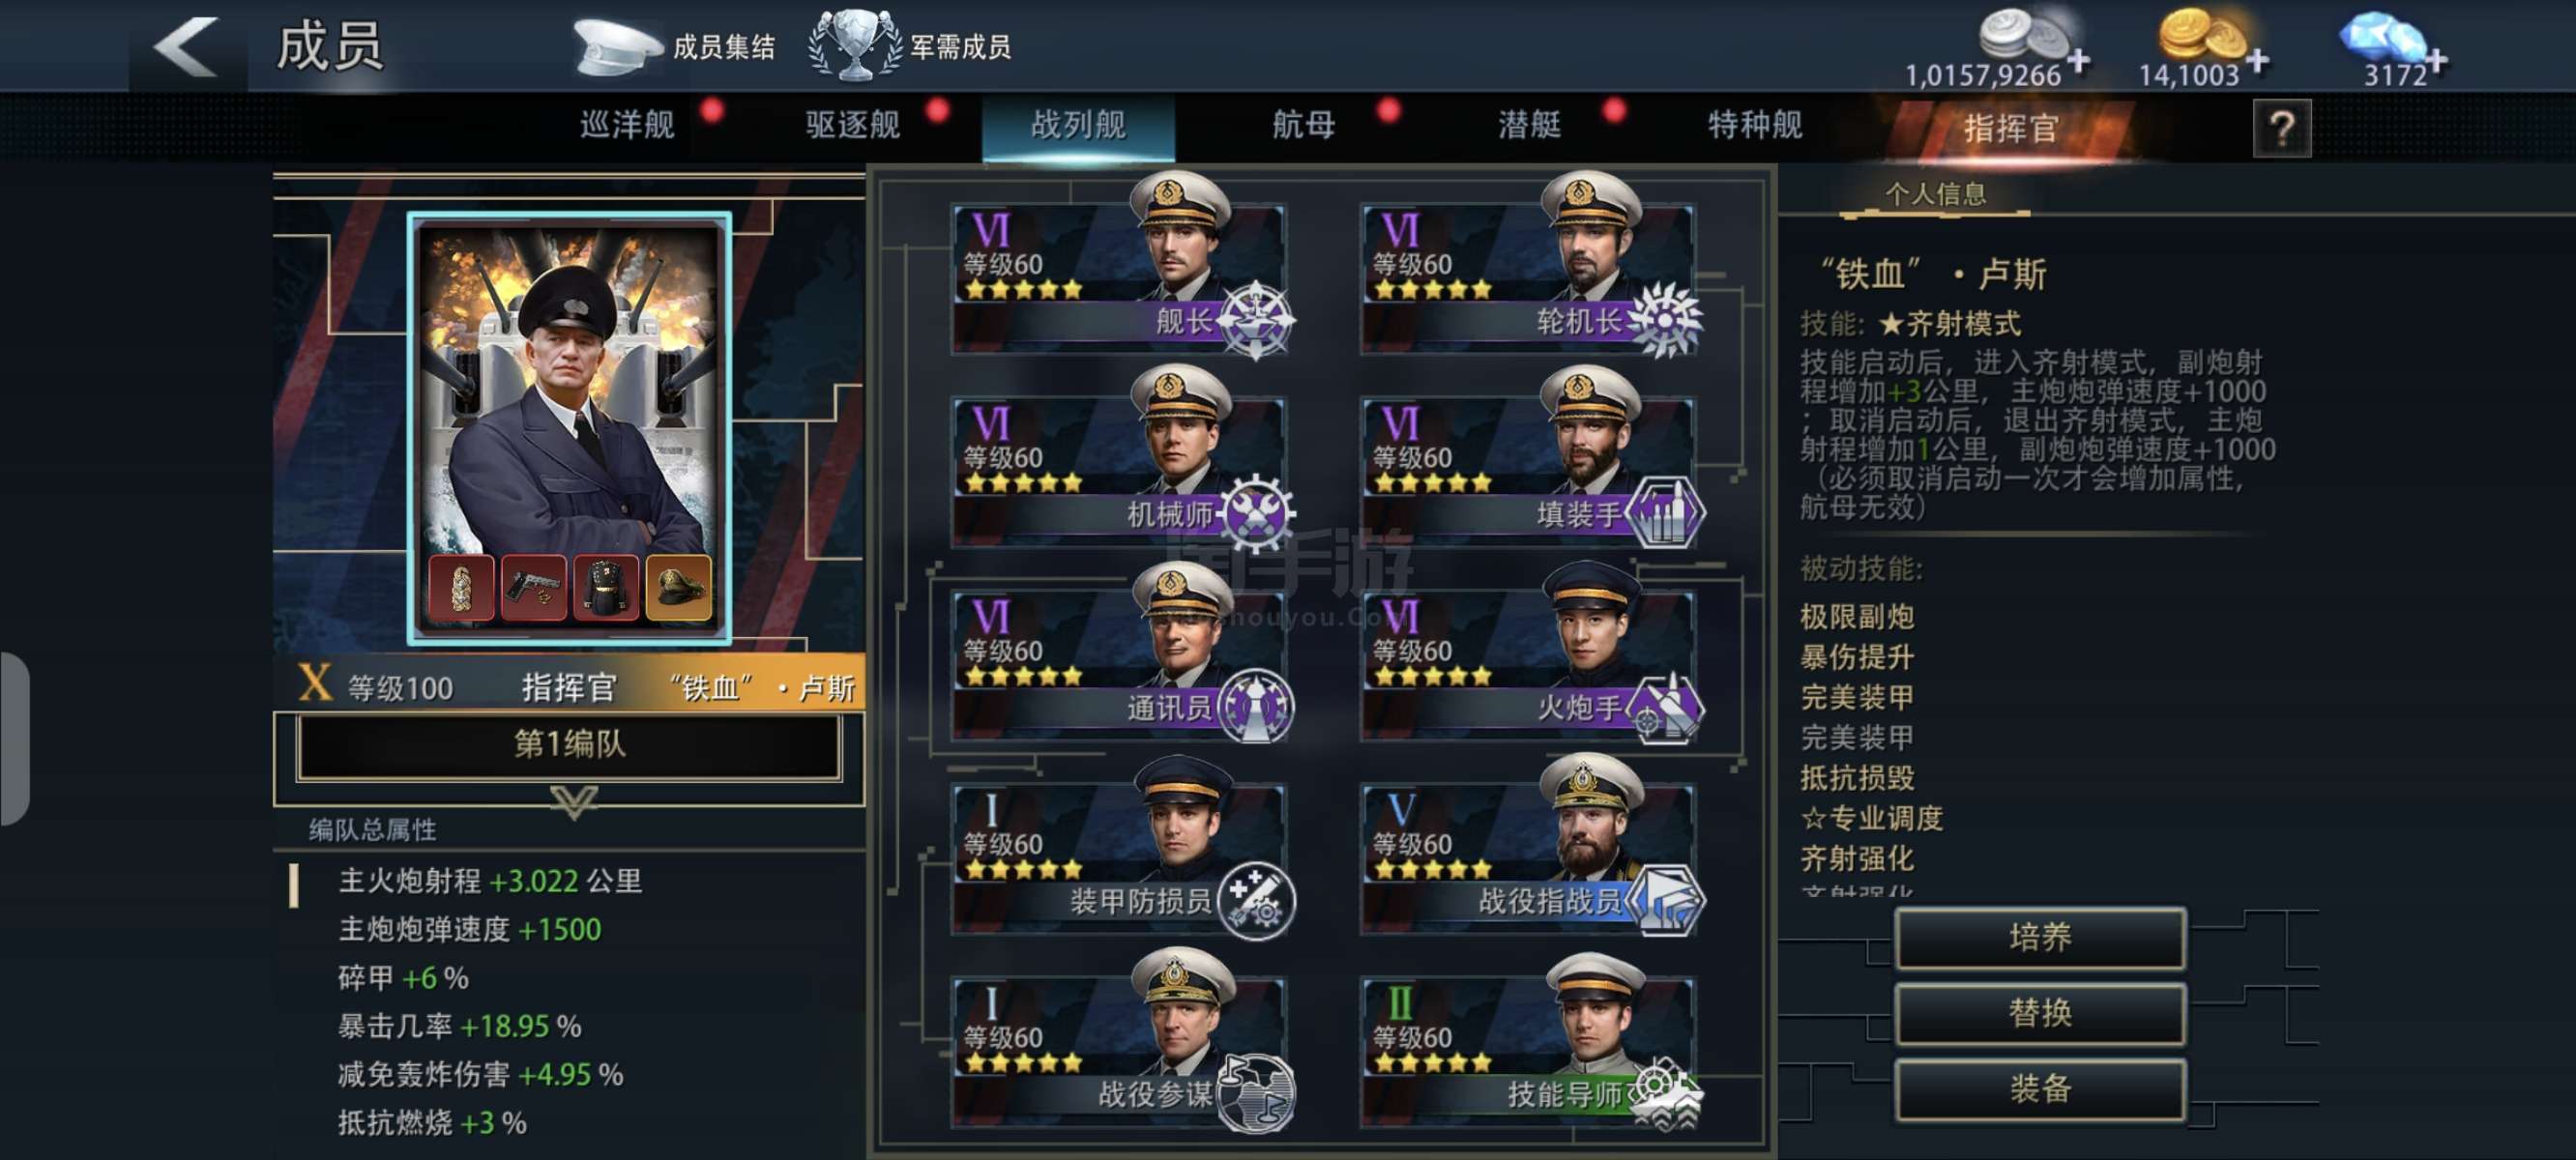Switch to the 航母 tab
Screen dimensions: 2576x1160
tap(1303, 126)
